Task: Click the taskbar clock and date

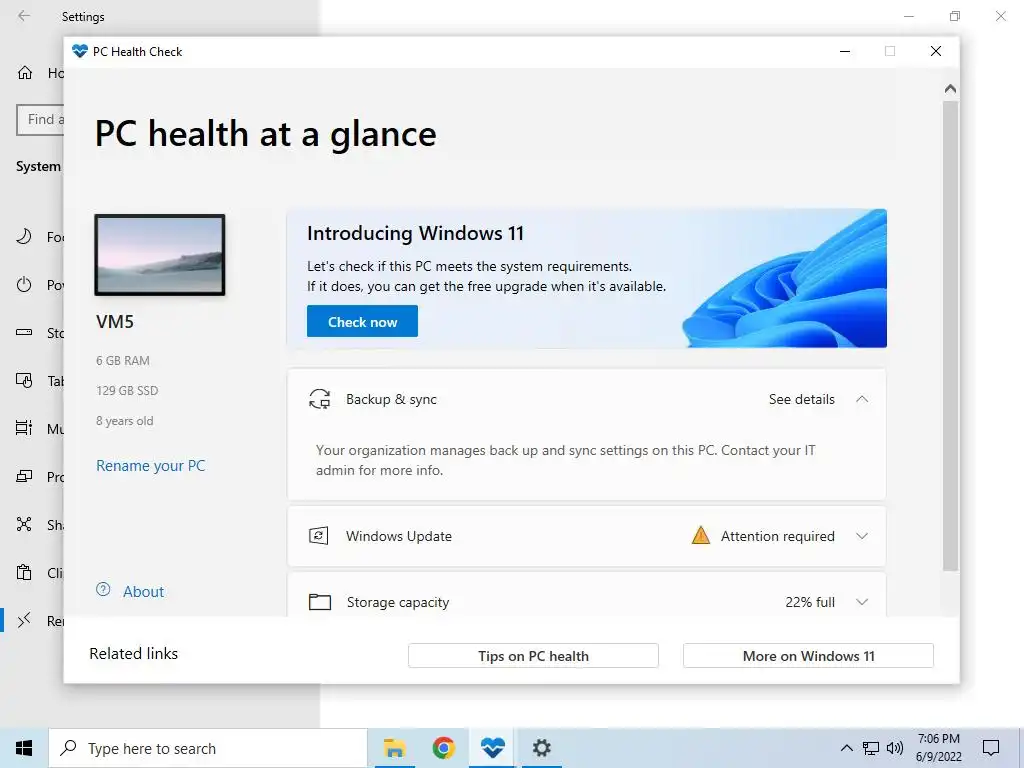Action: pyautogui.click(x=938, y=748)
